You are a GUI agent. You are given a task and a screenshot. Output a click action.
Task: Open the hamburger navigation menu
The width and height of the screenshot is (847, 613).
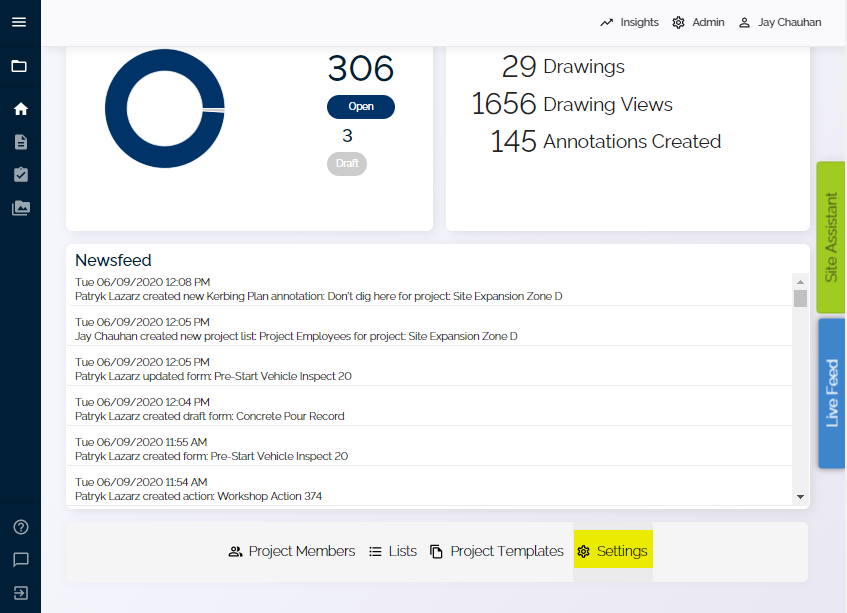[x=20, y=22]
